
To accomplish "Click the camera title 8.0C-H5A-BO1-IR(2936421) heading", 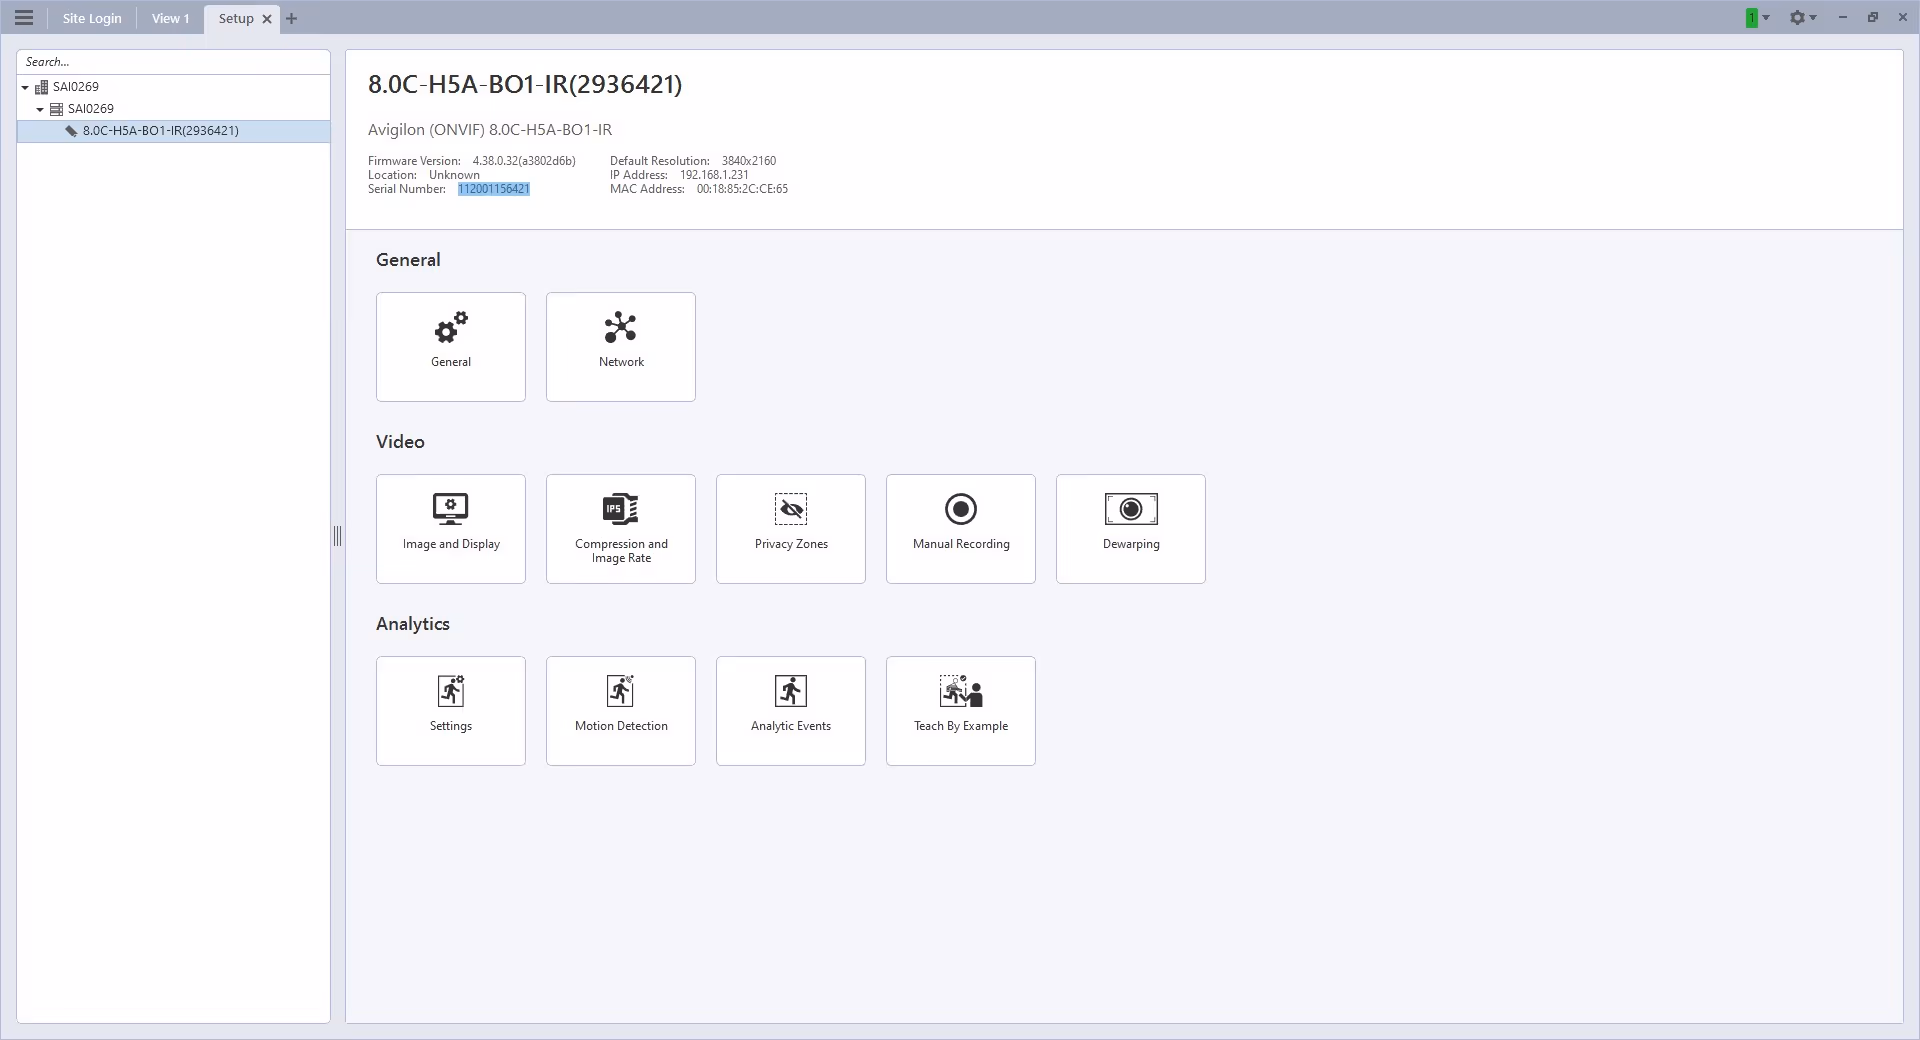I will tap(525, 85).
